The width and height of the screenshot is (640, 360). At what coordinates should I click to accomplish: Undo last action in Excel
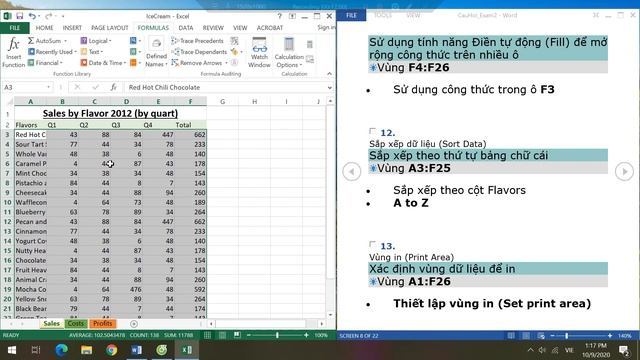[32, 16]
